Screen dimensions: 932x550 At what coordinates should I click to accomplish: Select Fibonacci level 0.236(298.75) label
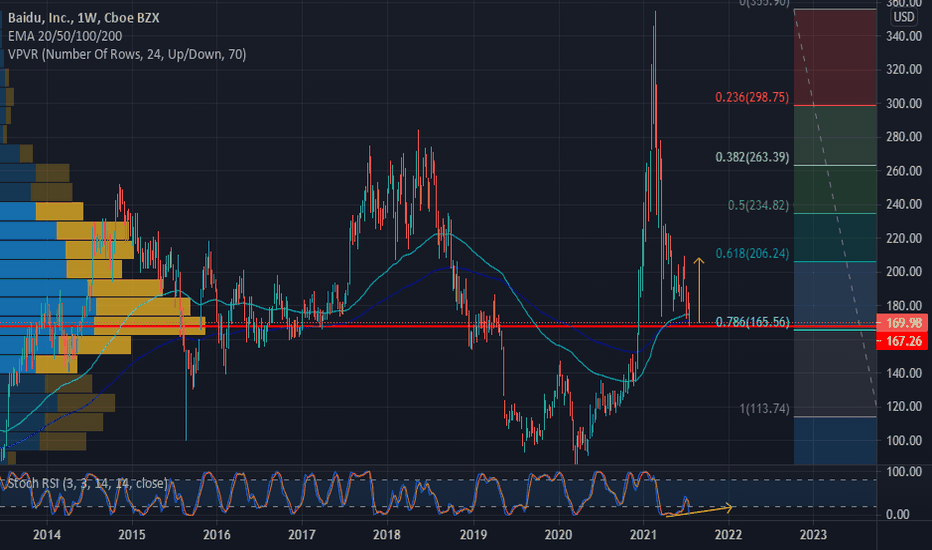point(752,97)
